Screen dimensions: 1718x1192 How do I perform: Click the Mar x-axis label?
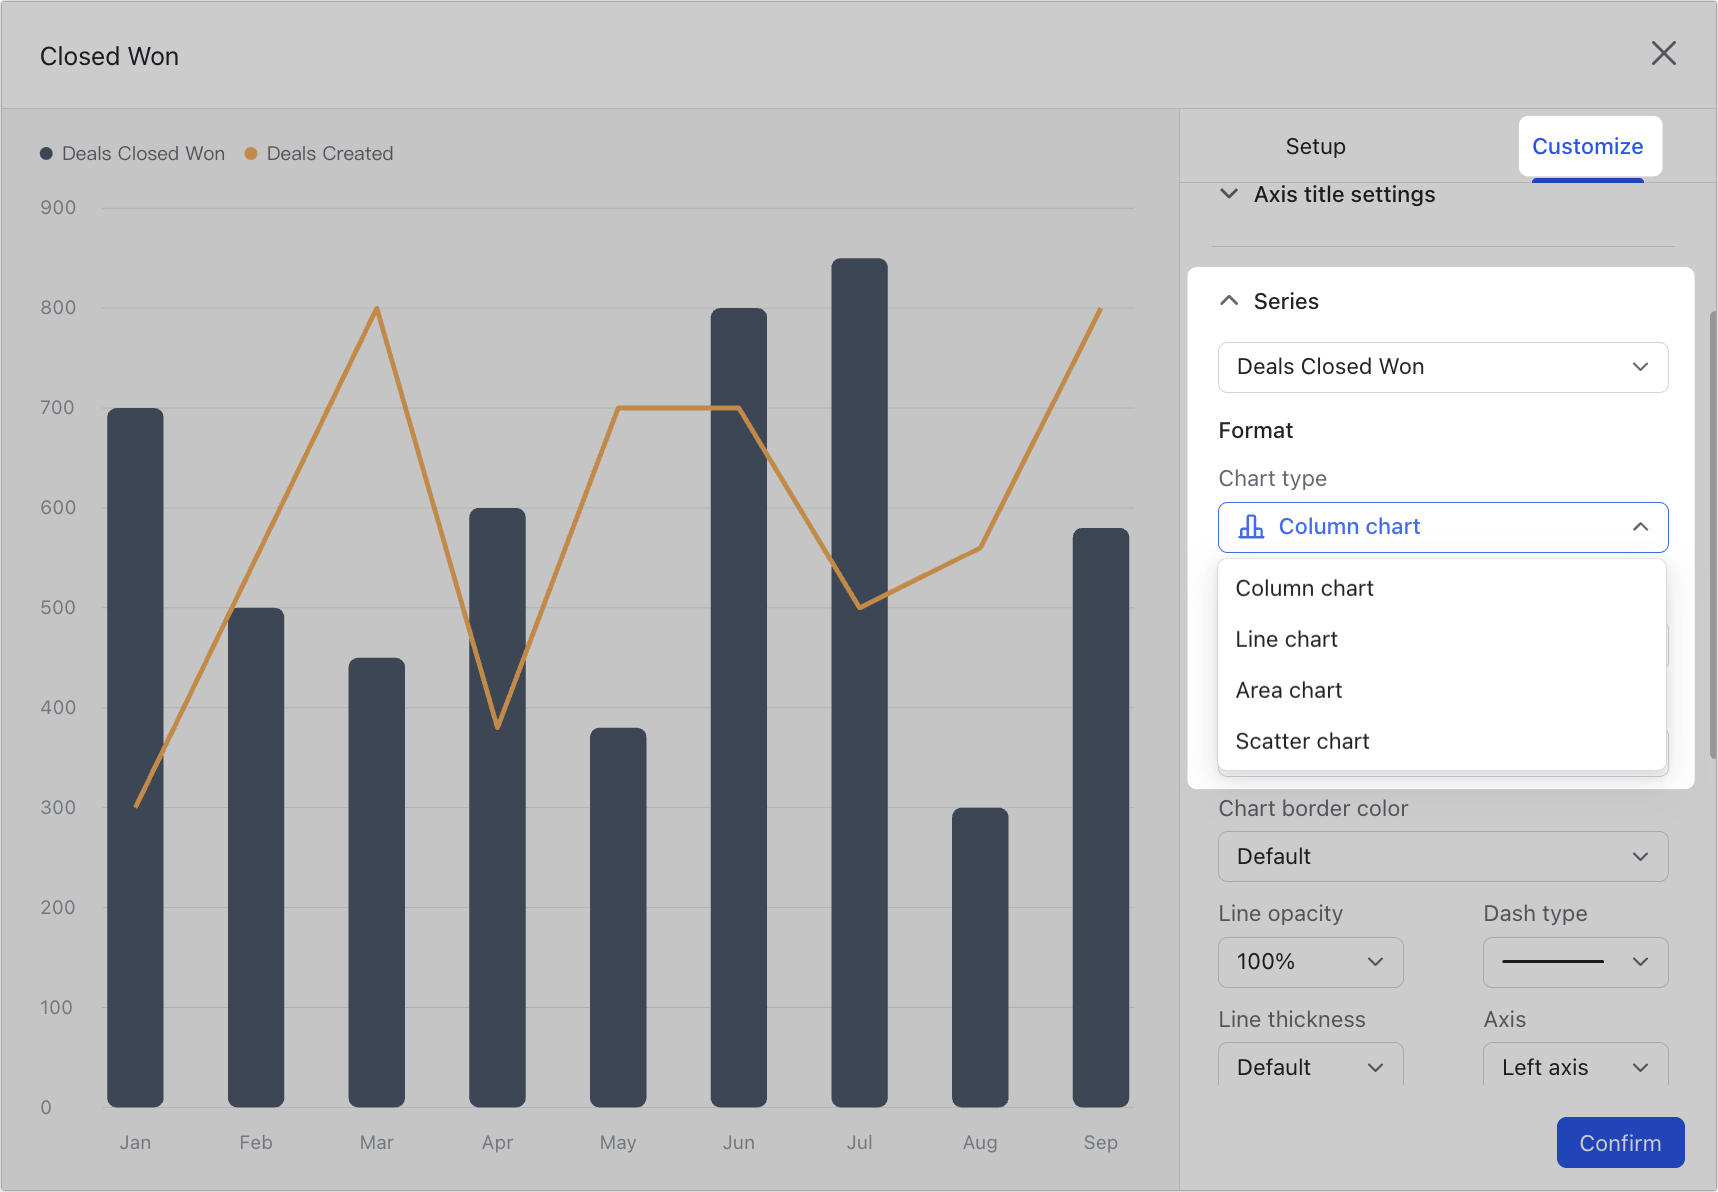(x=377, y=1143)
